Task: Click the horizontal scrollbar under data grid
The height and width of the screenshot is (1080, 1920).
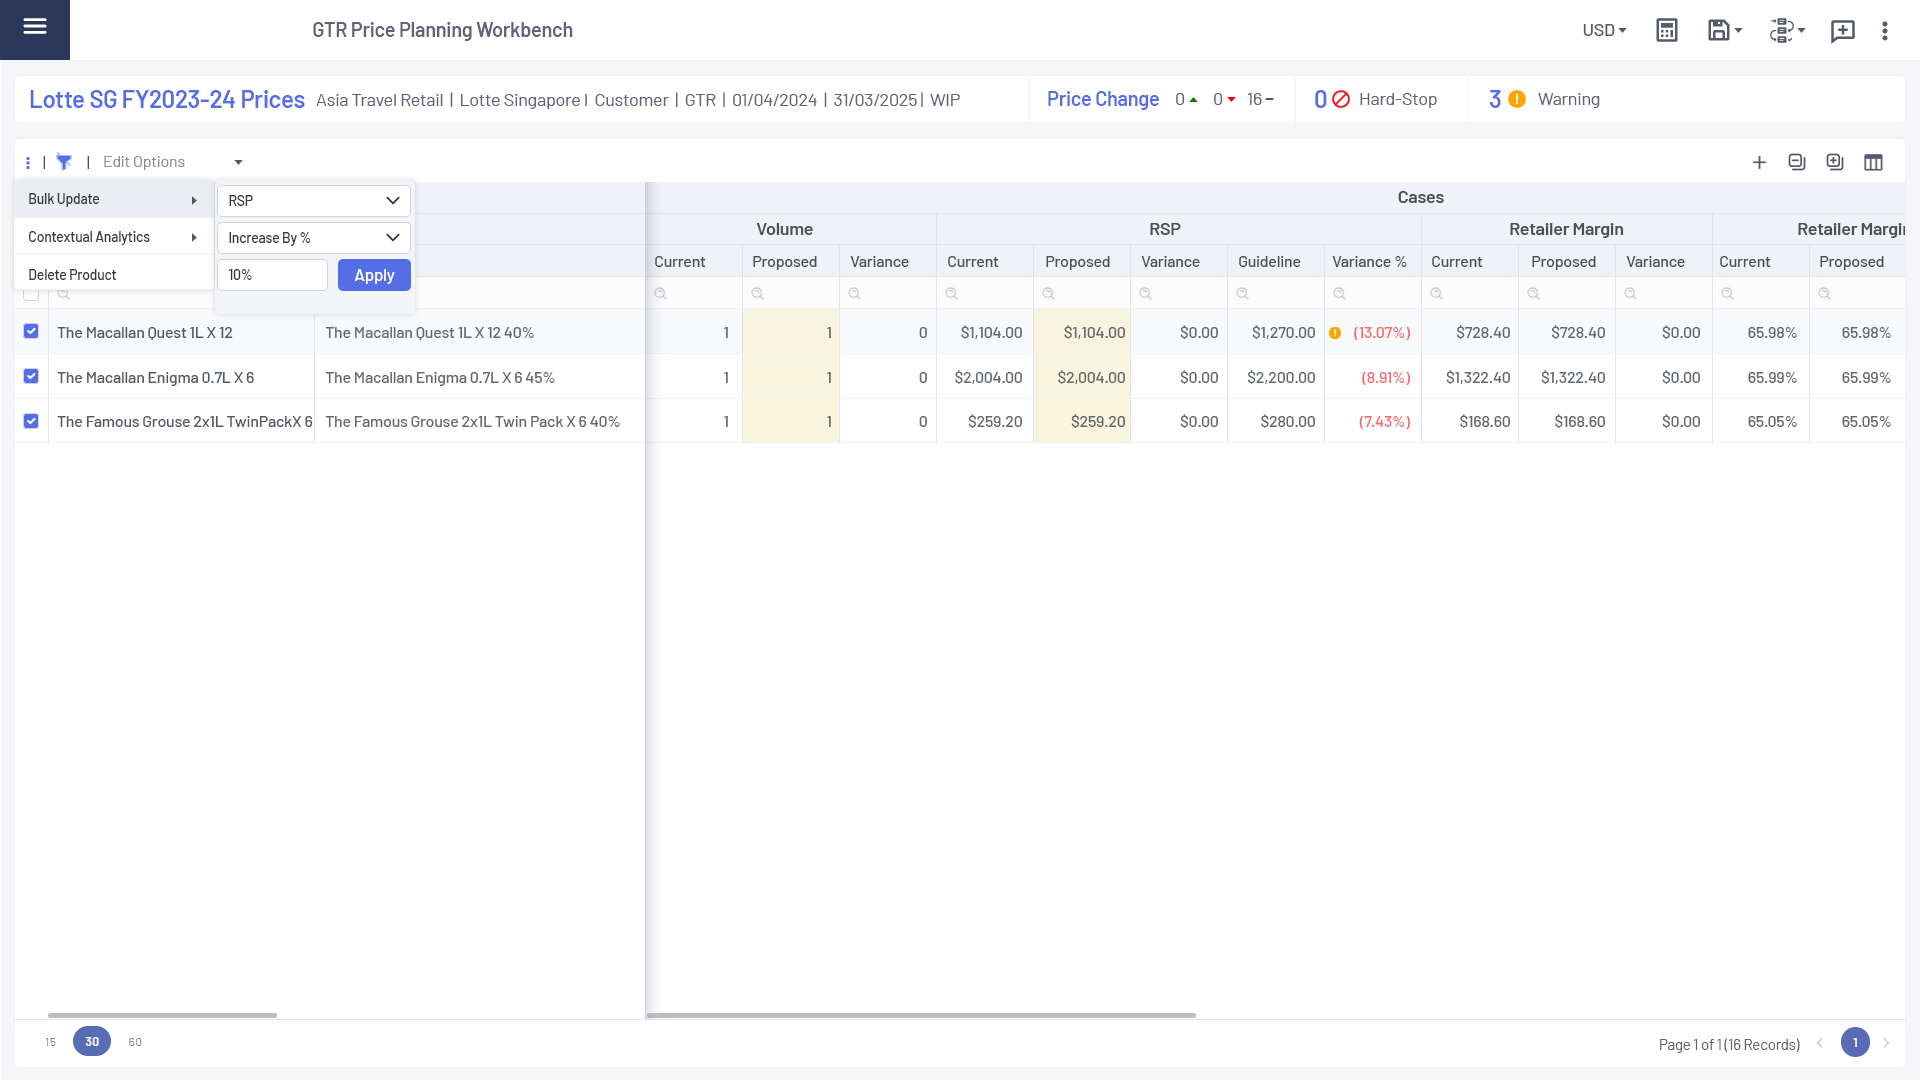Action: [x=920, y=1015]
